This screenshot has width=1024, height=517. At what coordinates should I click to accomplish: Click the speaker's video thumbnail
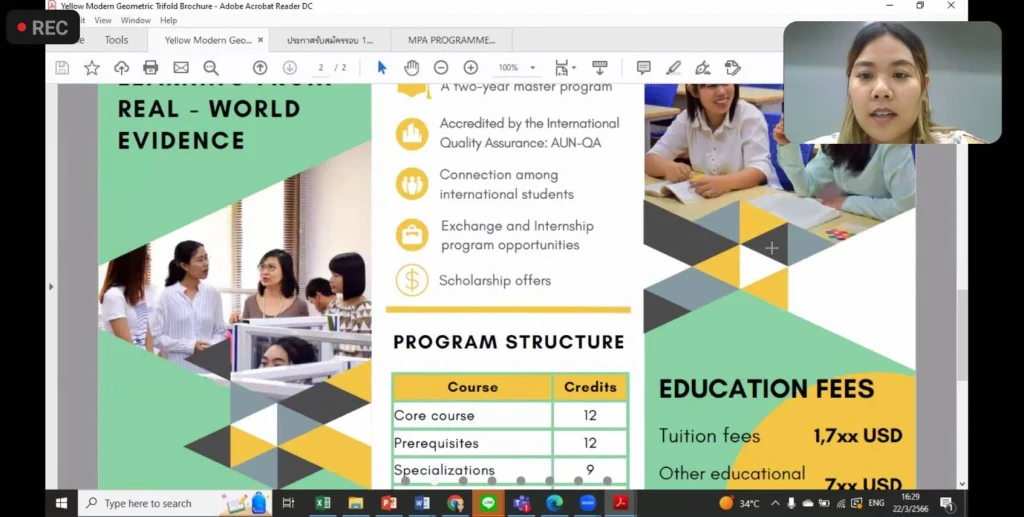pos(892,82)
